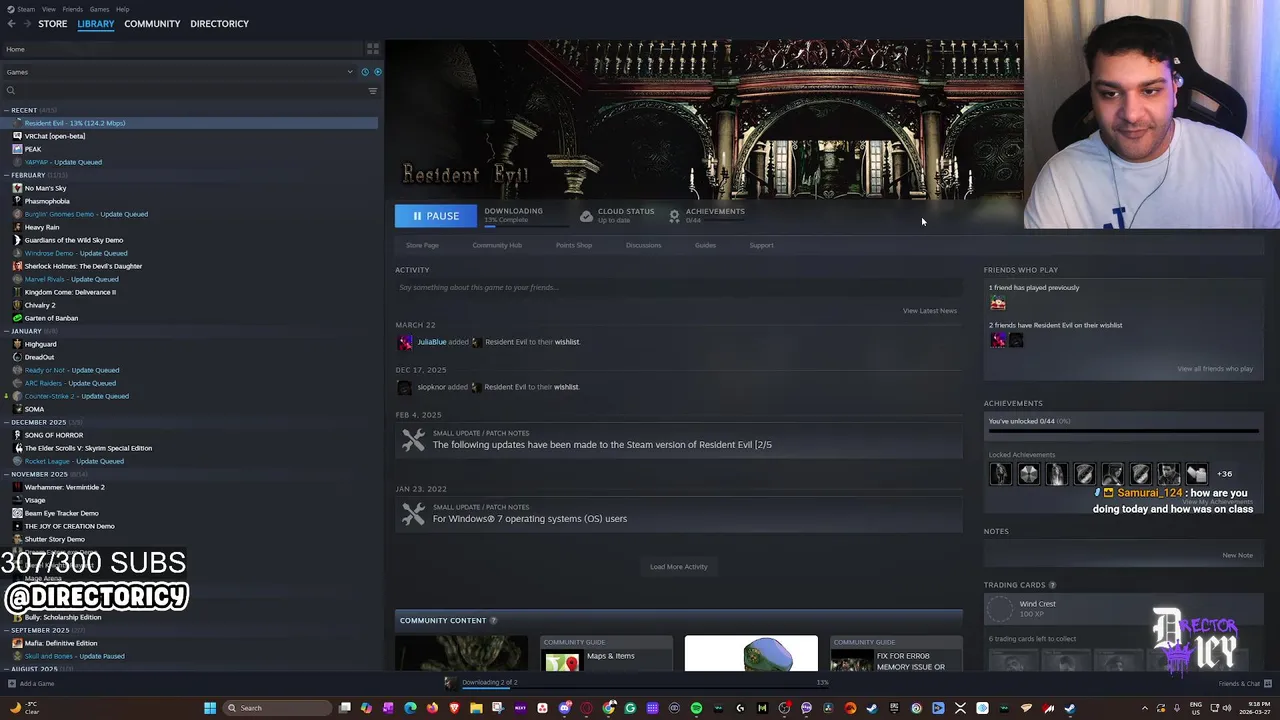
Task: Click the Warhammer: Vermintide 2 icon
Action: pos(17,487)
